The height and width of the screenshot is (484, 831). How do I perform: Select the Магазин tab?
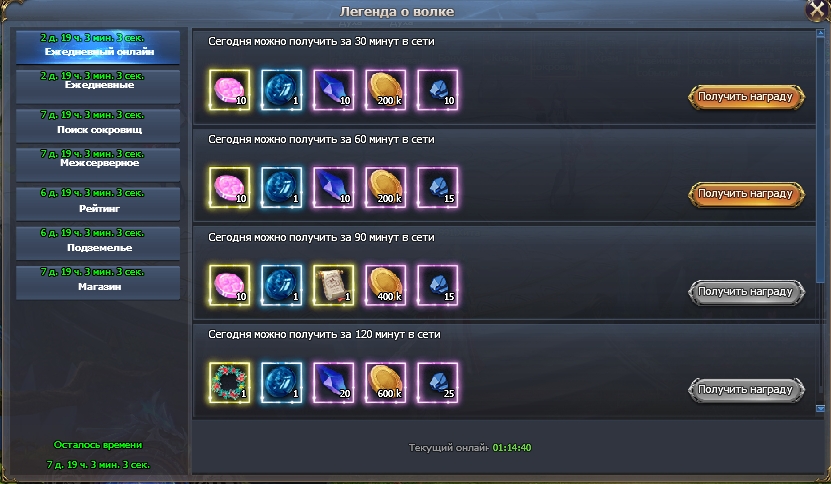[x=98, y=282]
